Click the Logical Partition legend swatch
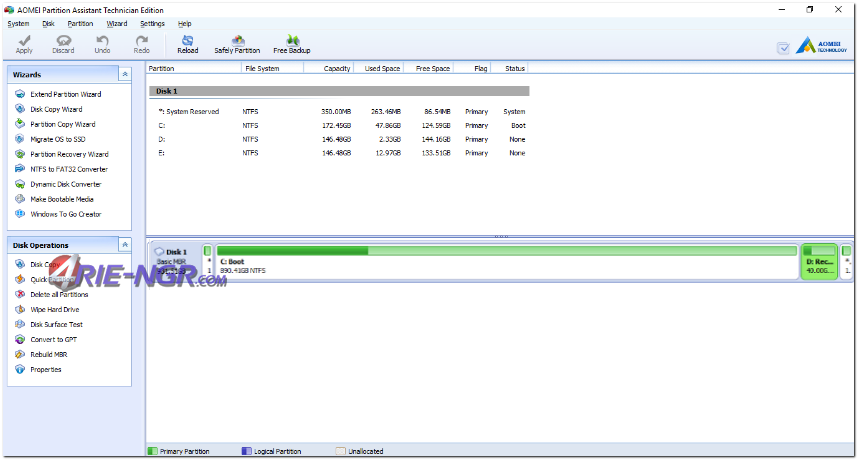Image resolution: width=858 pixels, height=460 pixels. 247,451
